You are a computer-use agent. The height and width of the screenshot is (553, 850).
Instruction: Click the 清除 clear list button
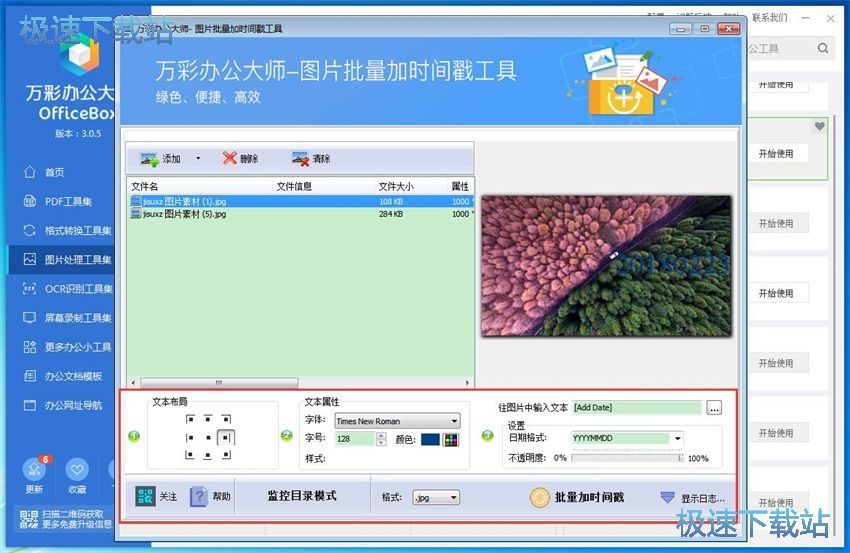(311, 158)
